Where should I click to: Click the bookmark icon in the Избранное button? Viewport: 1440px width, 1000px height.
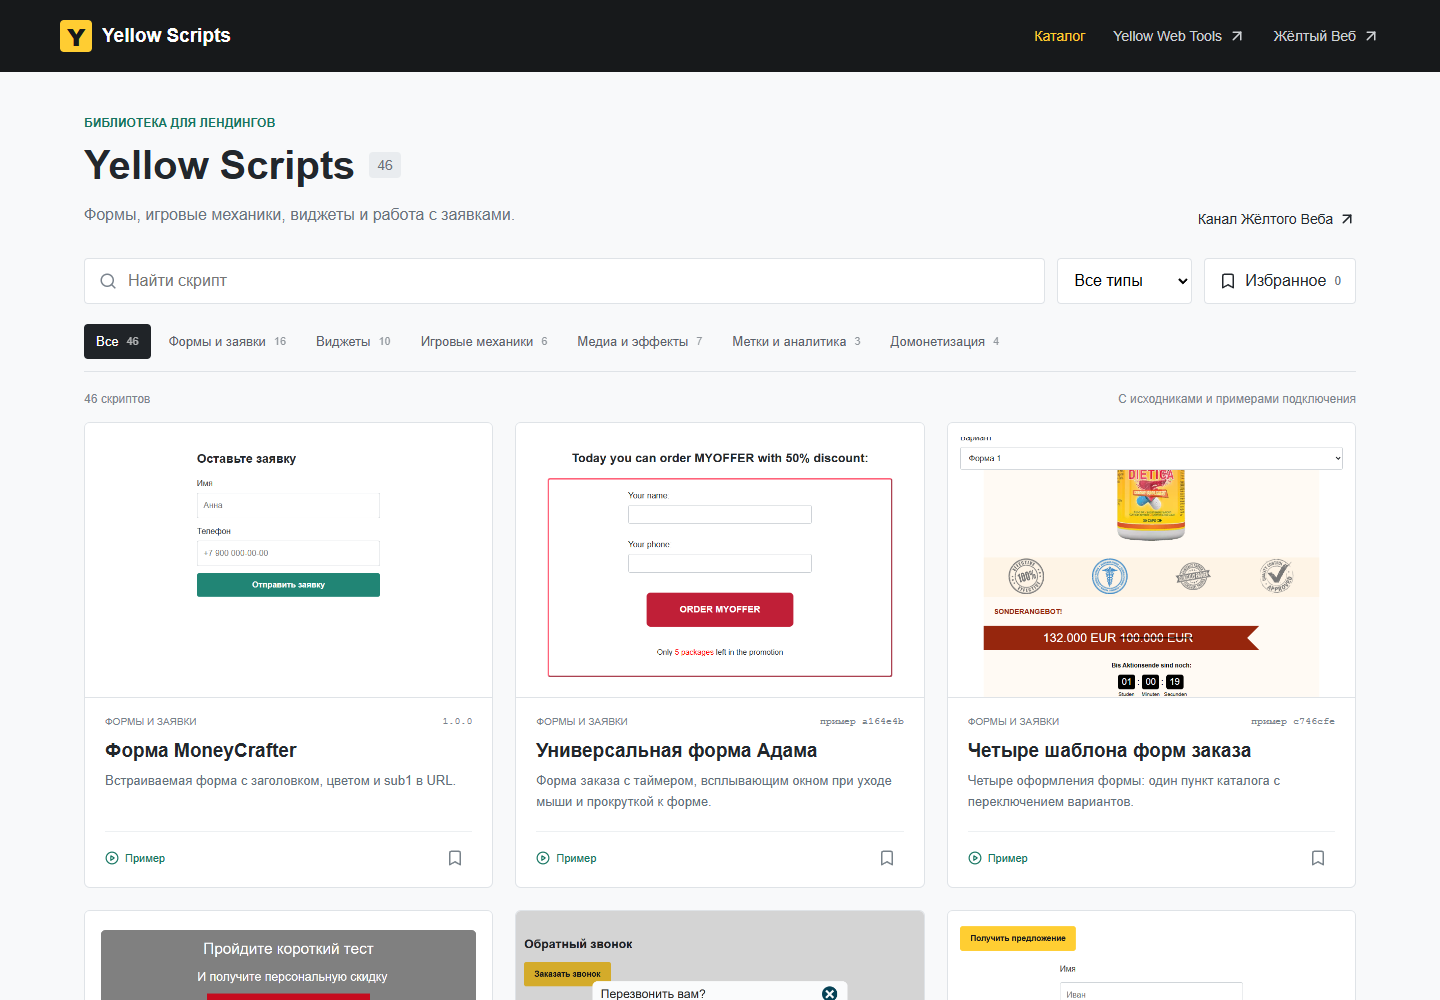pos(1228,281)
